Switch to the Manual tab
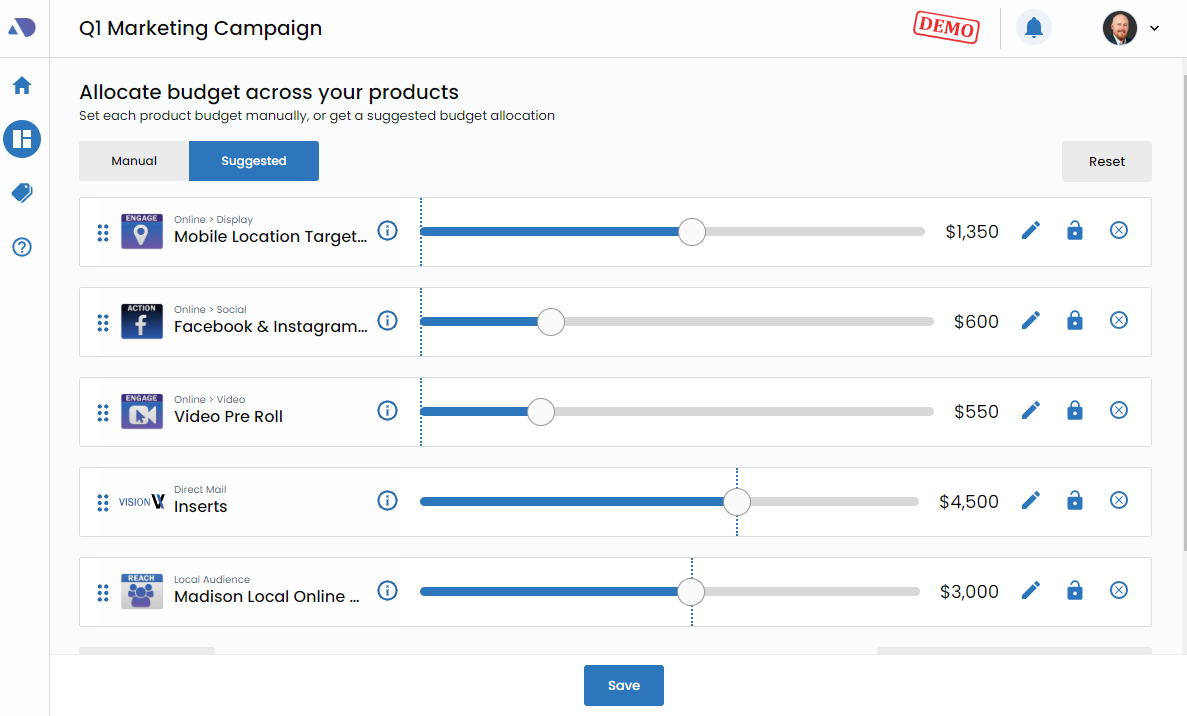The width and height of the screenshot is (1187, 716). (134, 161)
